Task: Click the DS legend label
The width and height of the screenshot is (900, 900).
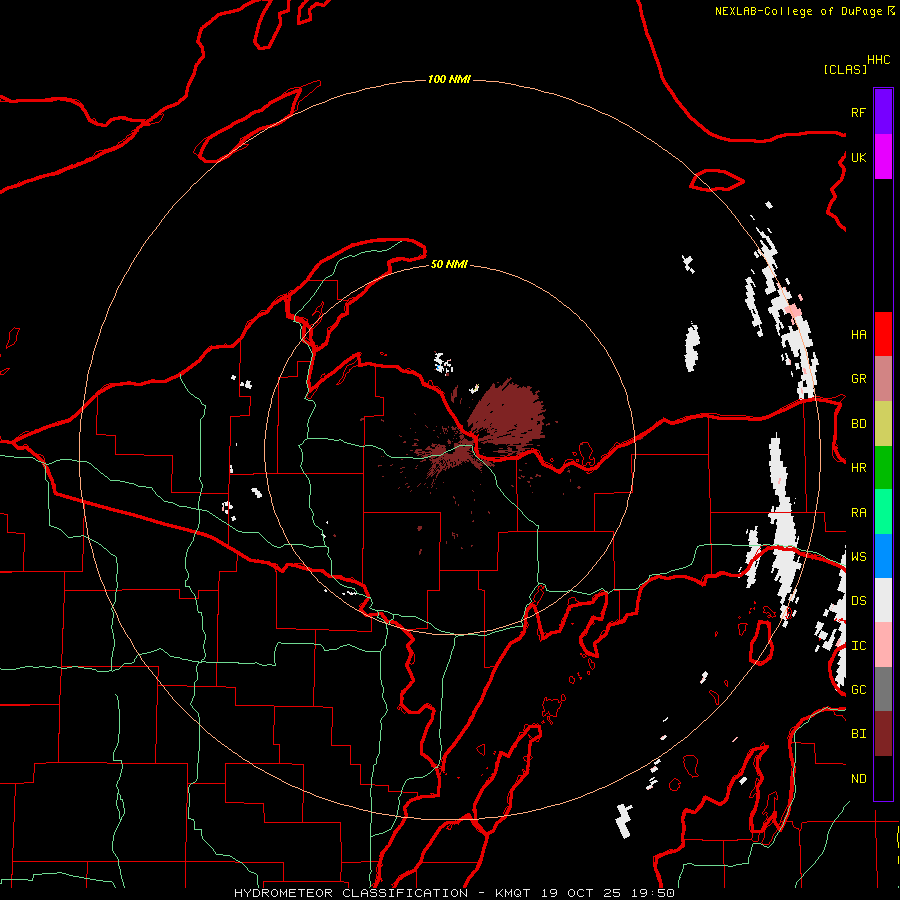Action: 858,601
